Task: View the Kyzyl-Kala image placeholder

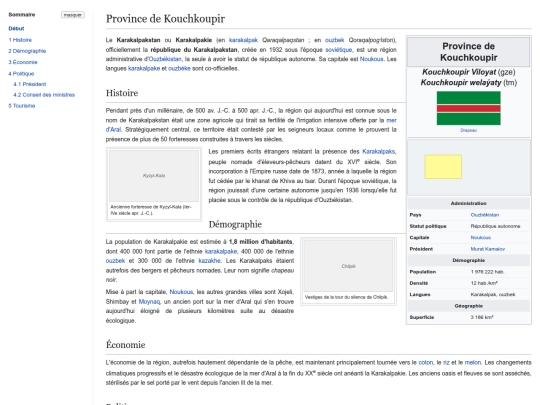Action: tap(154, 176)
